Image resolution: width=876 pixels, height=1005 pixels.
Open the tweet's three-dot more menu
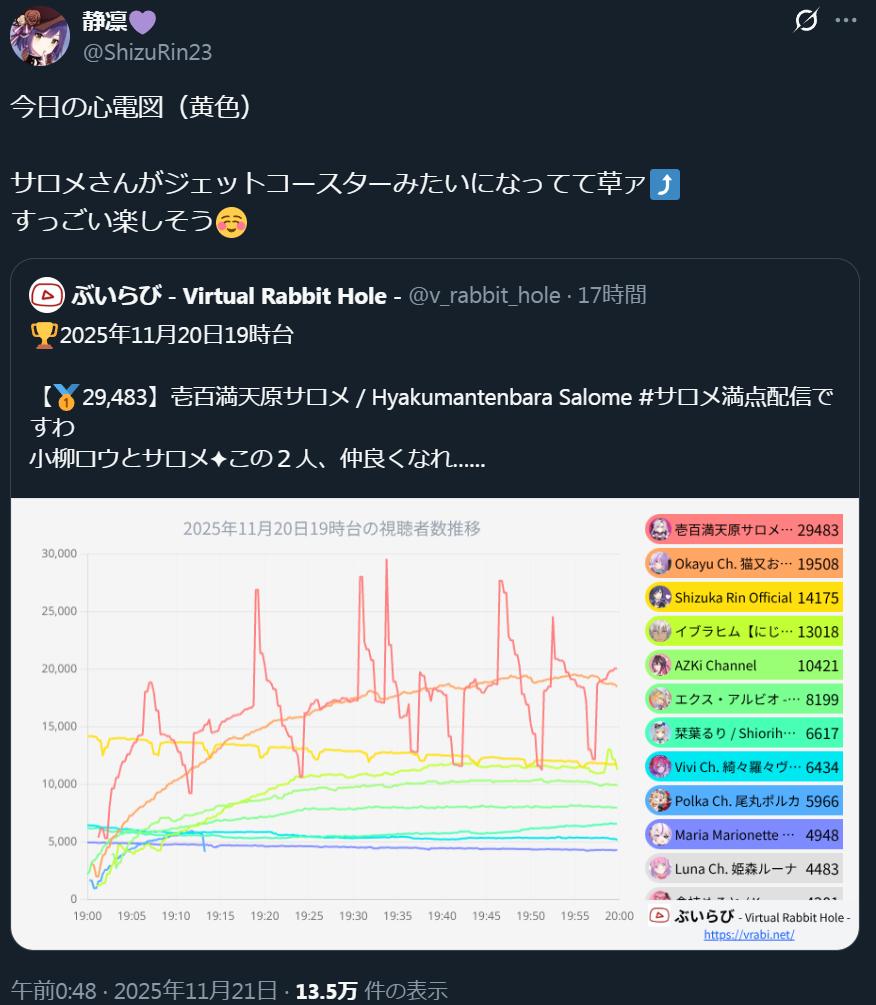pyautogui.click(x=846, y=21)
